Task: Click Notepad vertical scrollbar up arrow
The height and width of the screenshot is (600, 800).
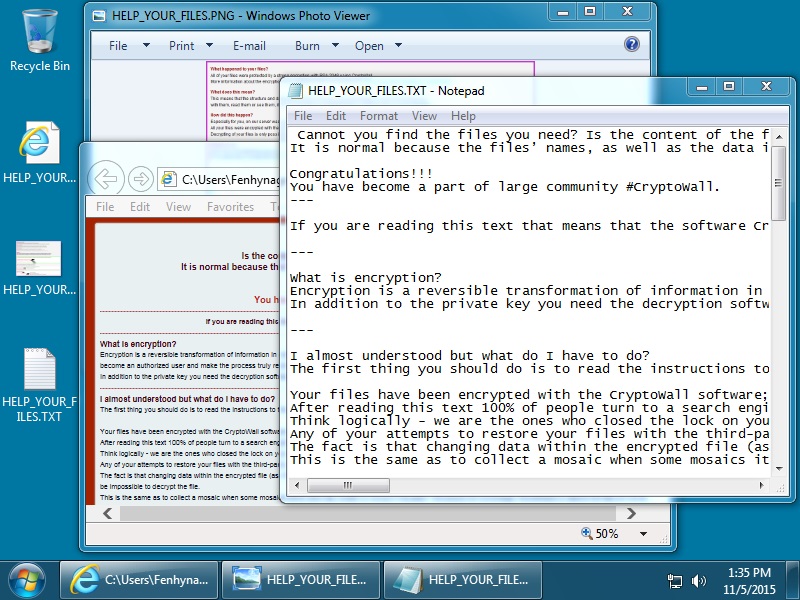Action: [x=779, y=137]
